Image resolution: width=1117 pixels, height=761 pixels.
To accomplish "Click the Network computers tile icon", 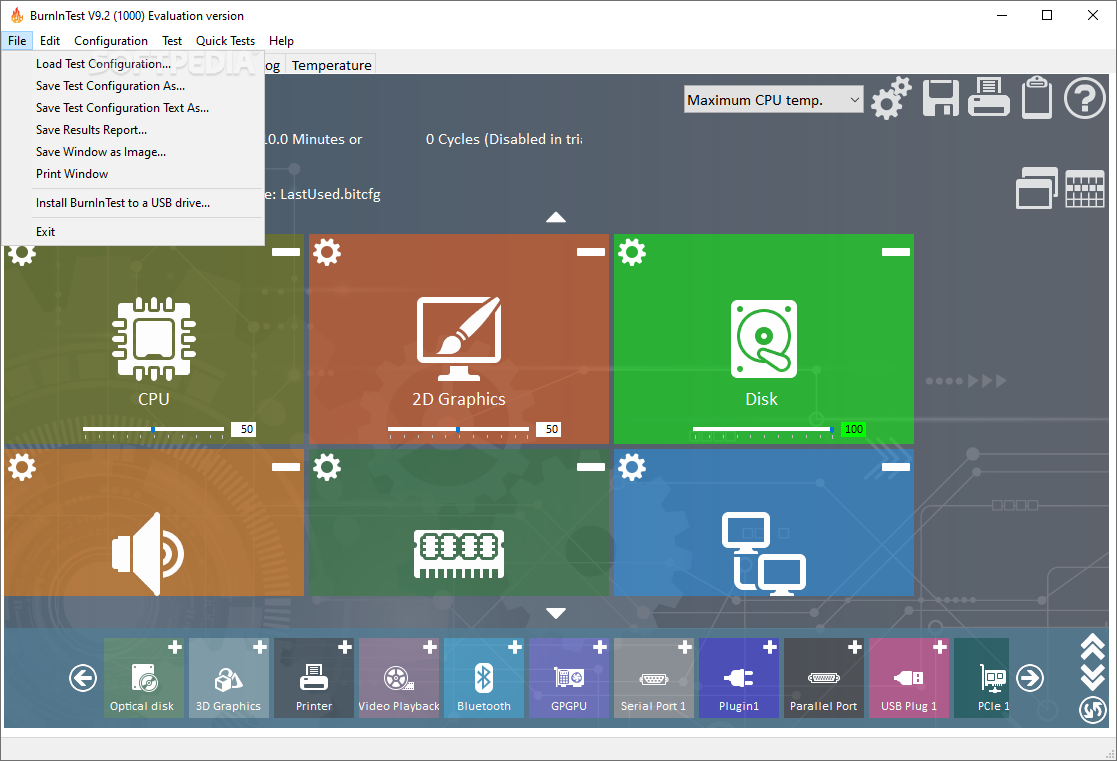I will [764, 554].
